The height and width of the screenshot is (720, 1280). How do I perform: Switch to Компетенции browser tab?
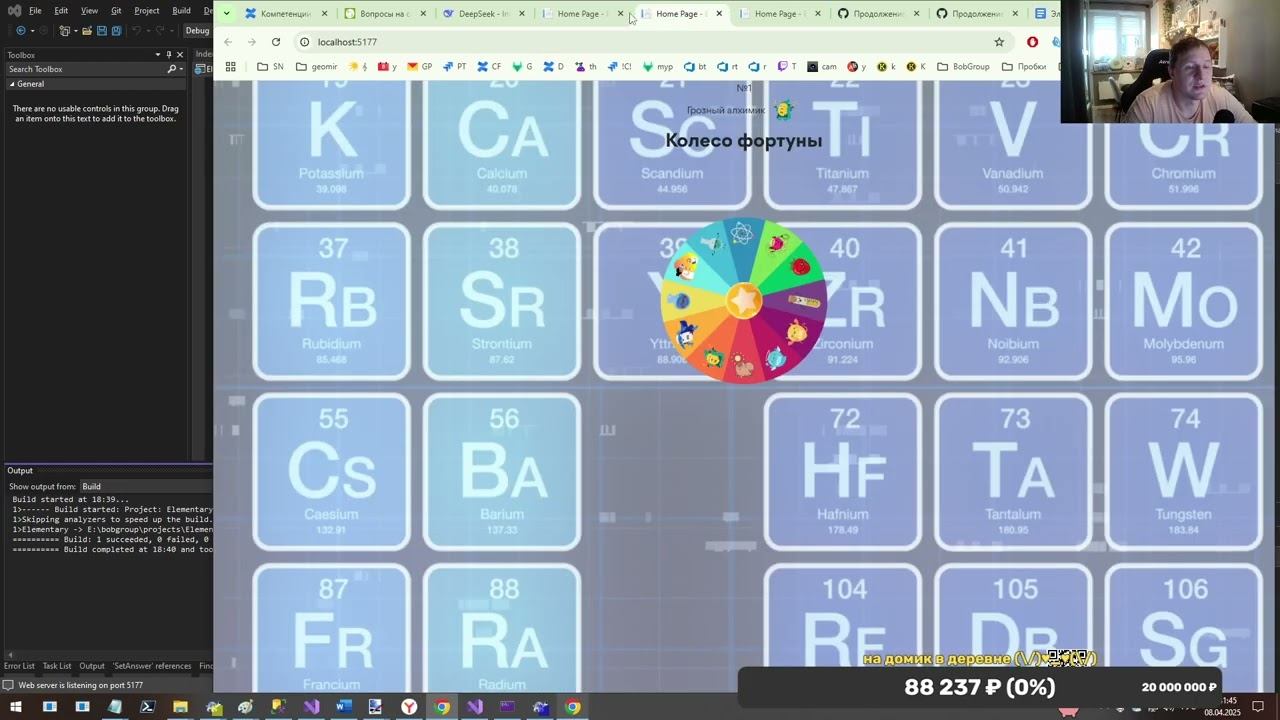pyautogui.click(x=284, y=14)
